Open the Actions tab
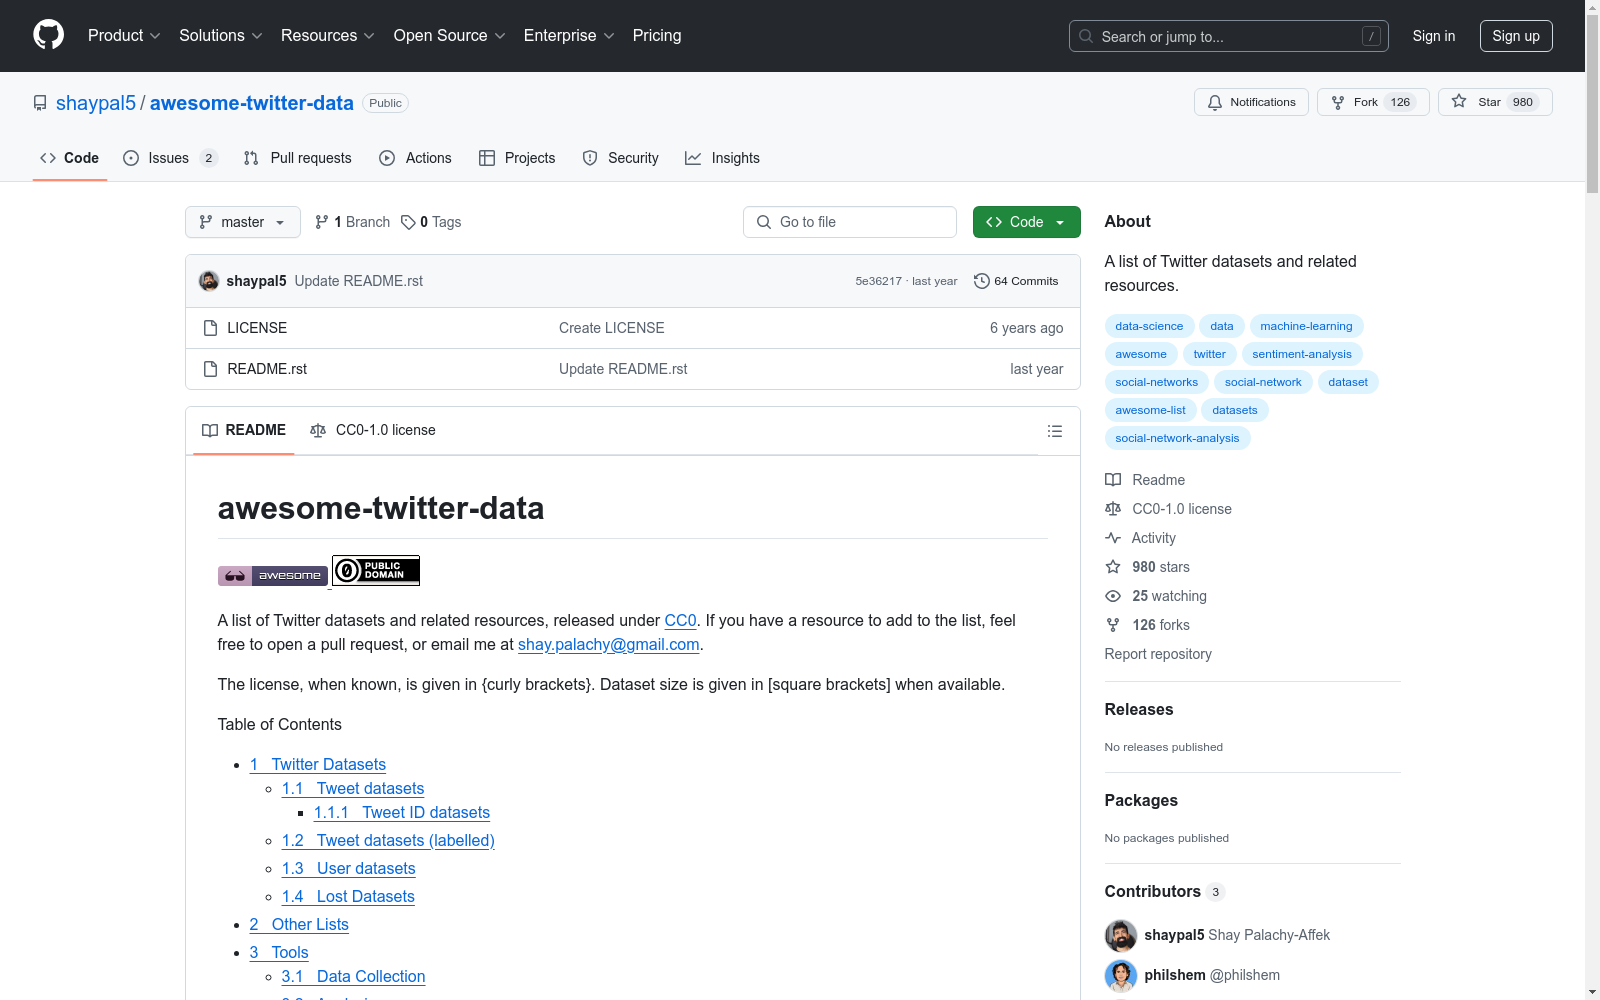The image size is (1600, 1000). point(415,158)
